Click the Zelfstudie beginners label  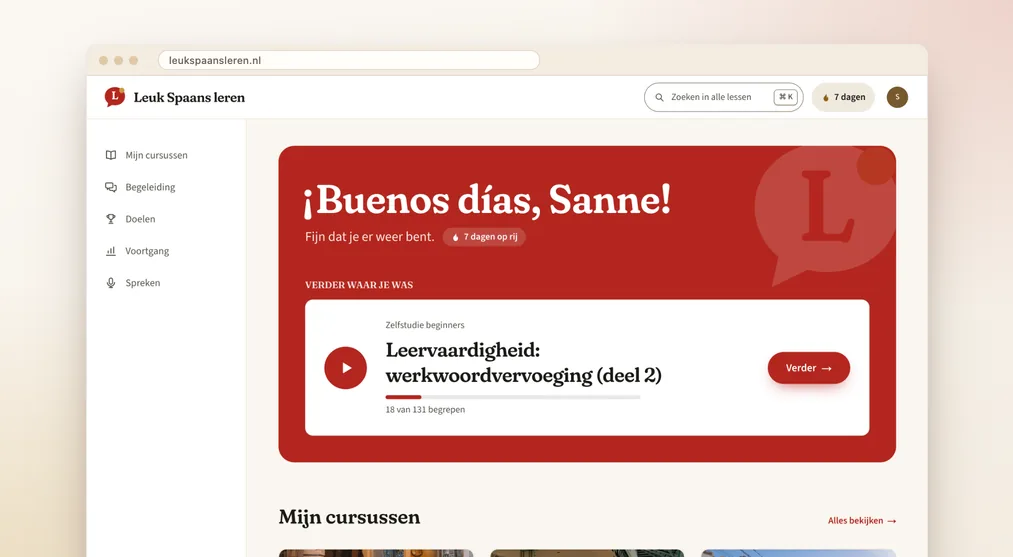[x=424, y=325]
